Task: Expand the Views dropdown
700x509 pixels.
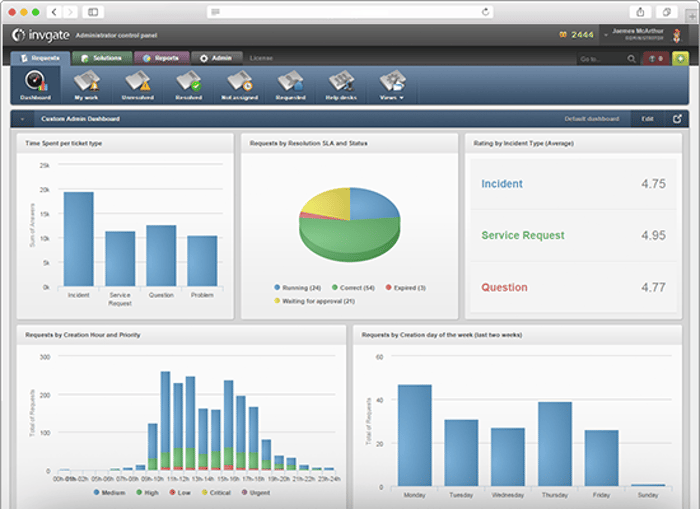Action: pyautogui.click(x=392, y=84)
